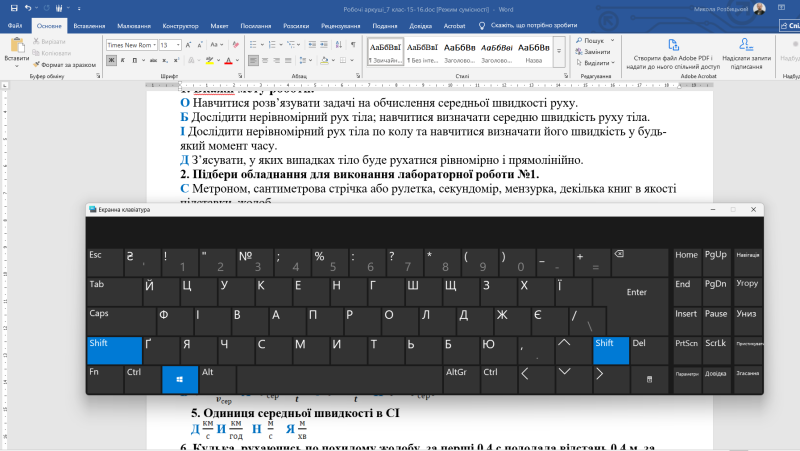
Task: Click the Save icon in the quick access toolbar
Action: click(14, 8)
